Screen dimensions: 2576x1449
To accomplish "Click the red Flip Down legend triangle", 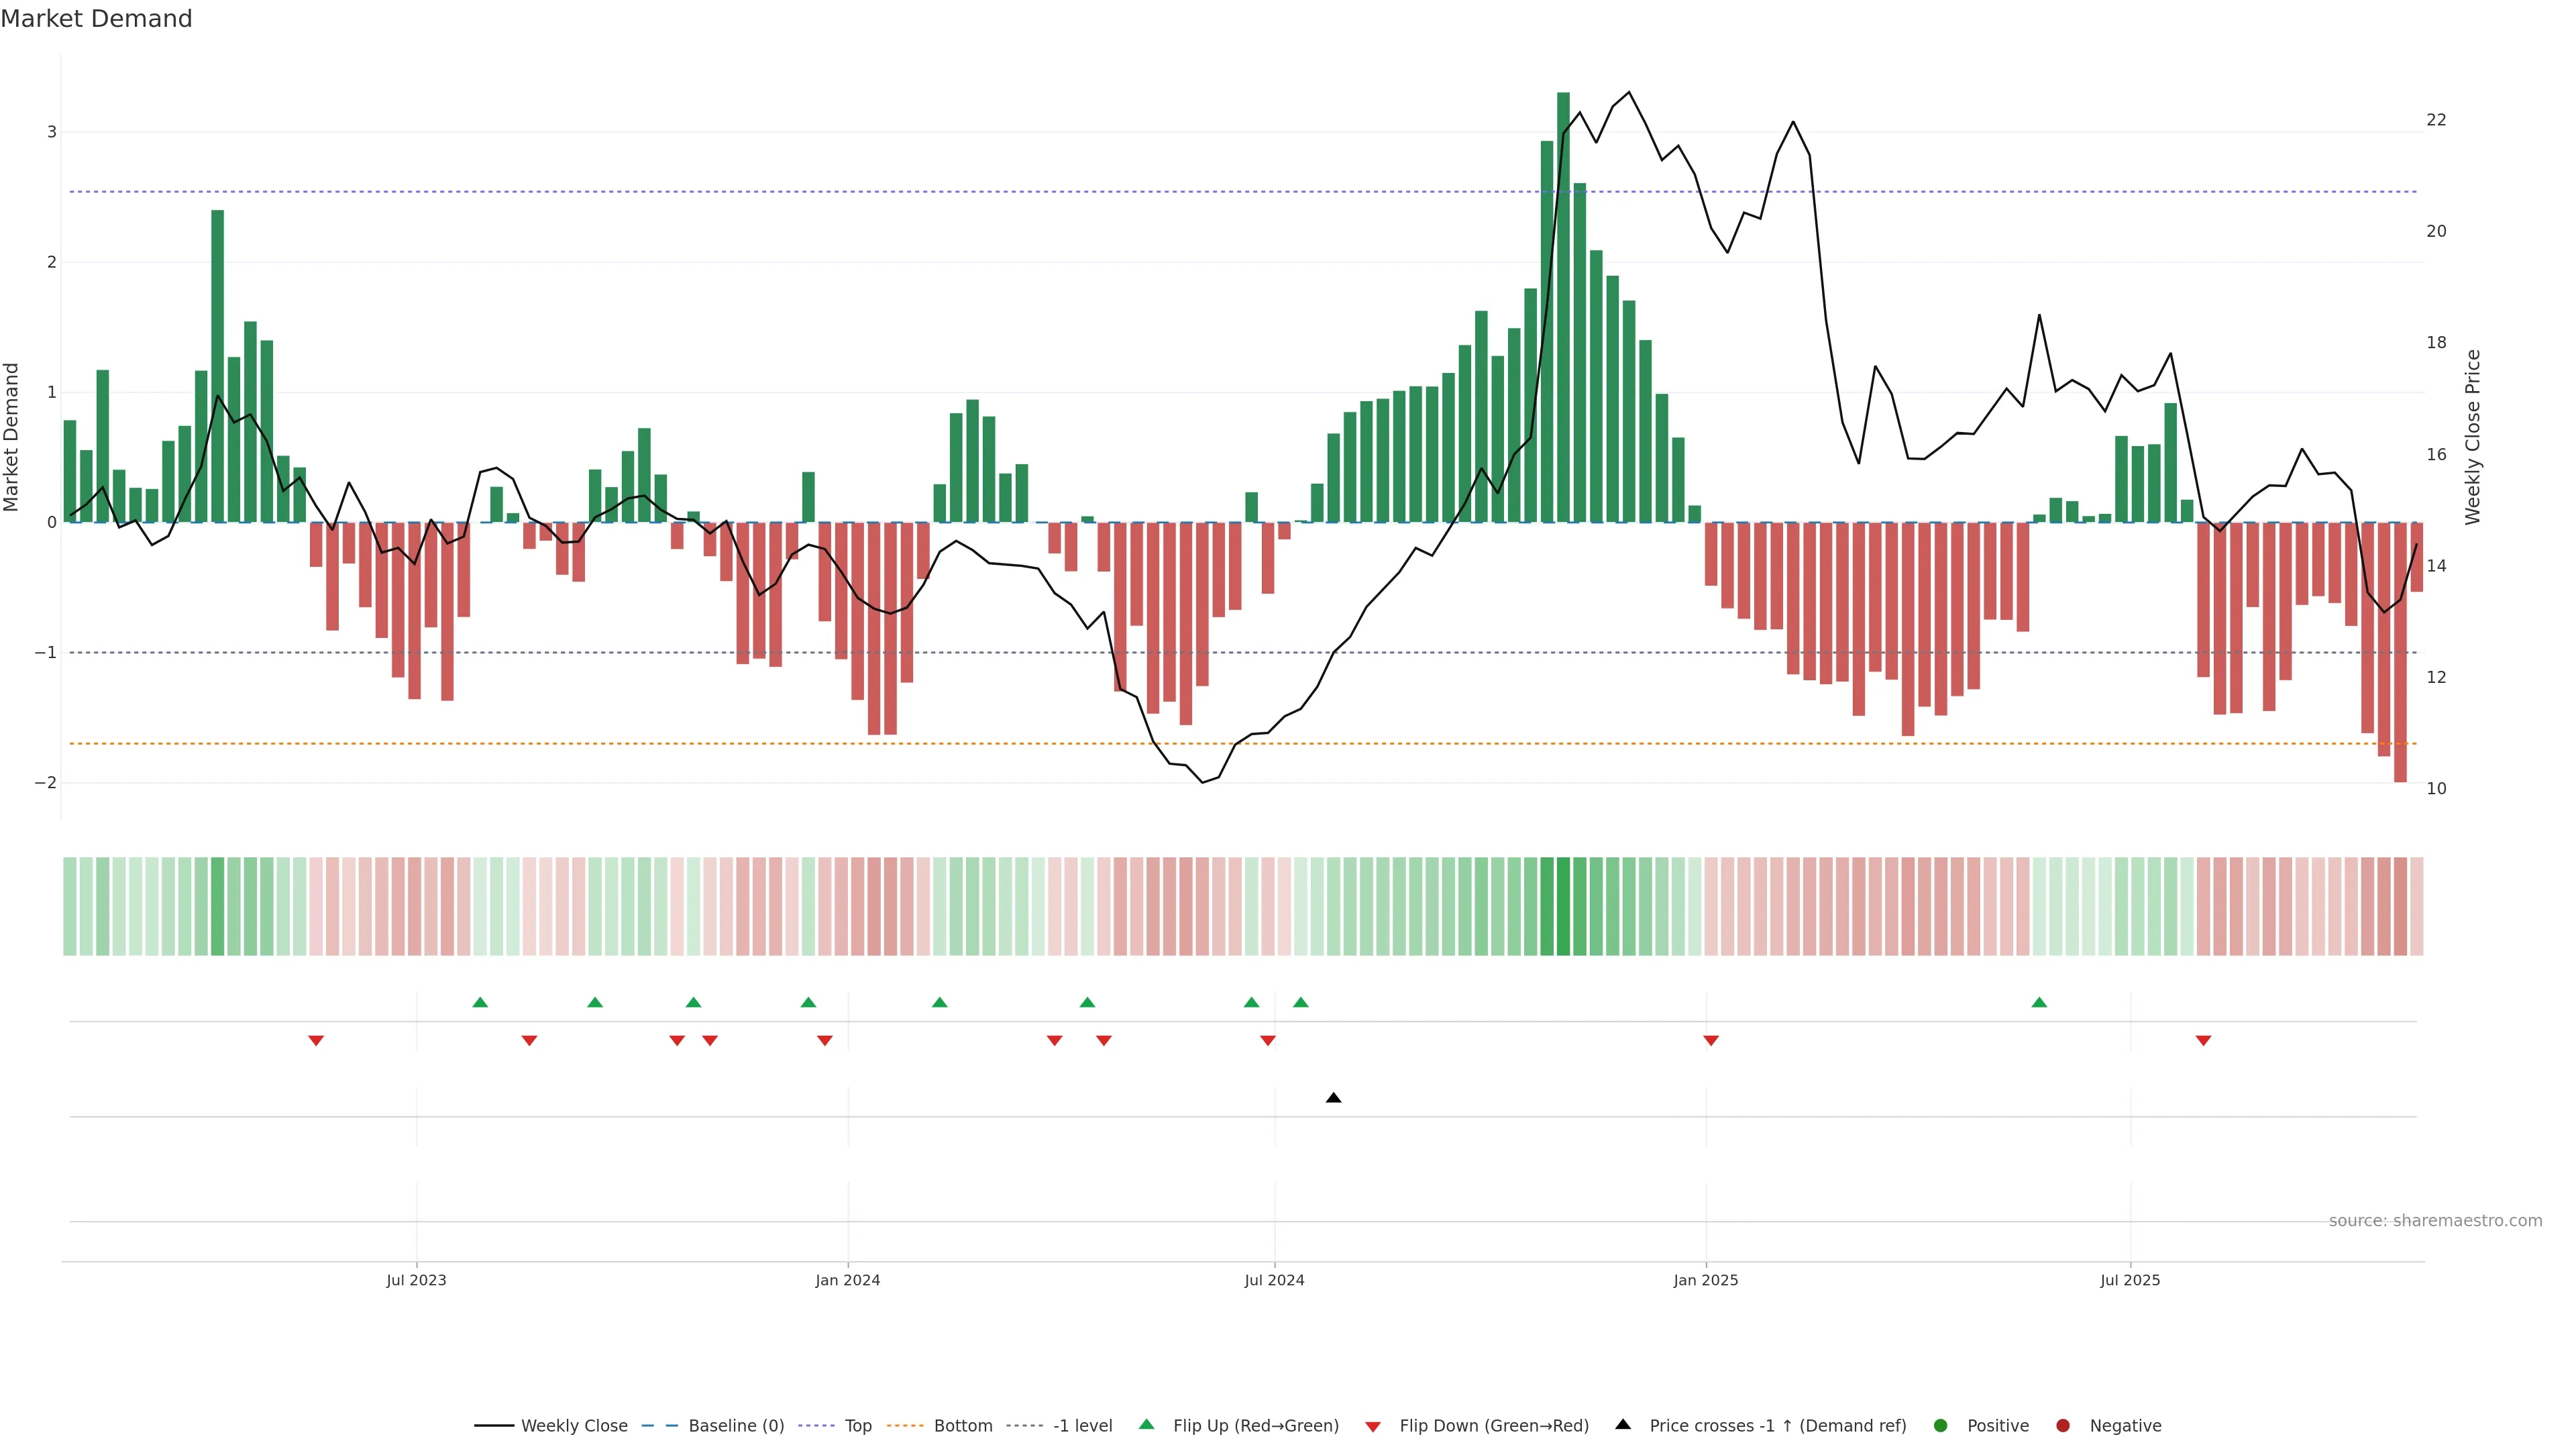I will tap(1373, 1426).
